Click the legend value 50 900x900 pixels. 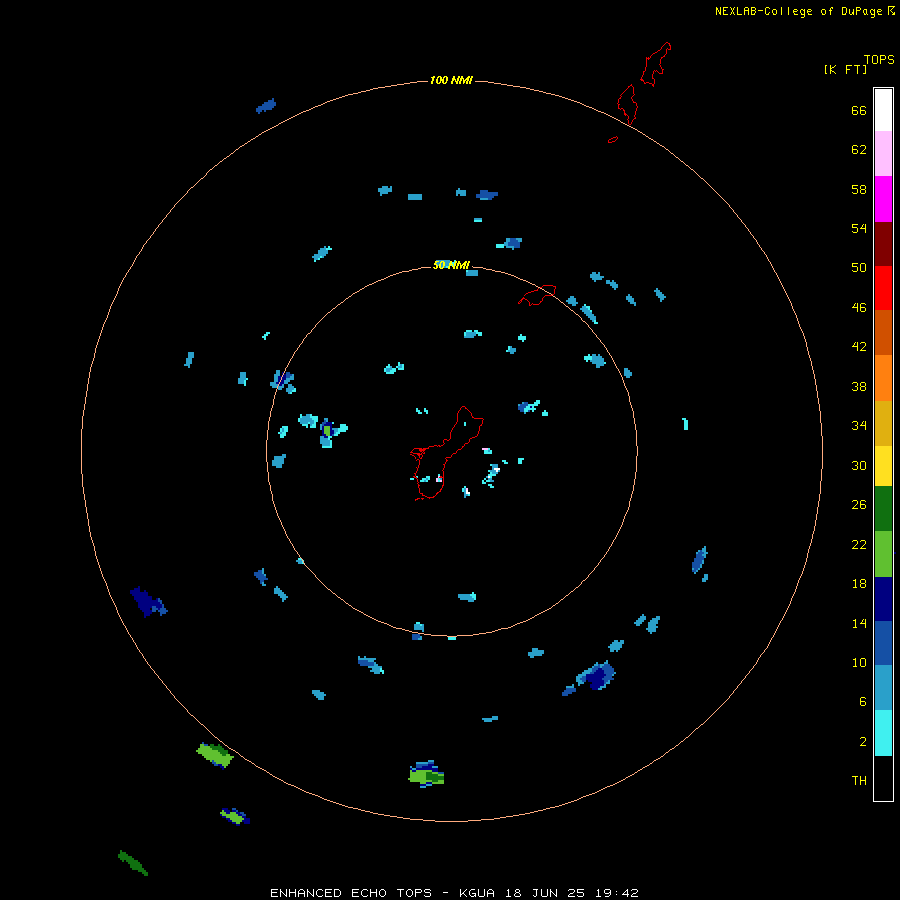(x=859, y=267)
